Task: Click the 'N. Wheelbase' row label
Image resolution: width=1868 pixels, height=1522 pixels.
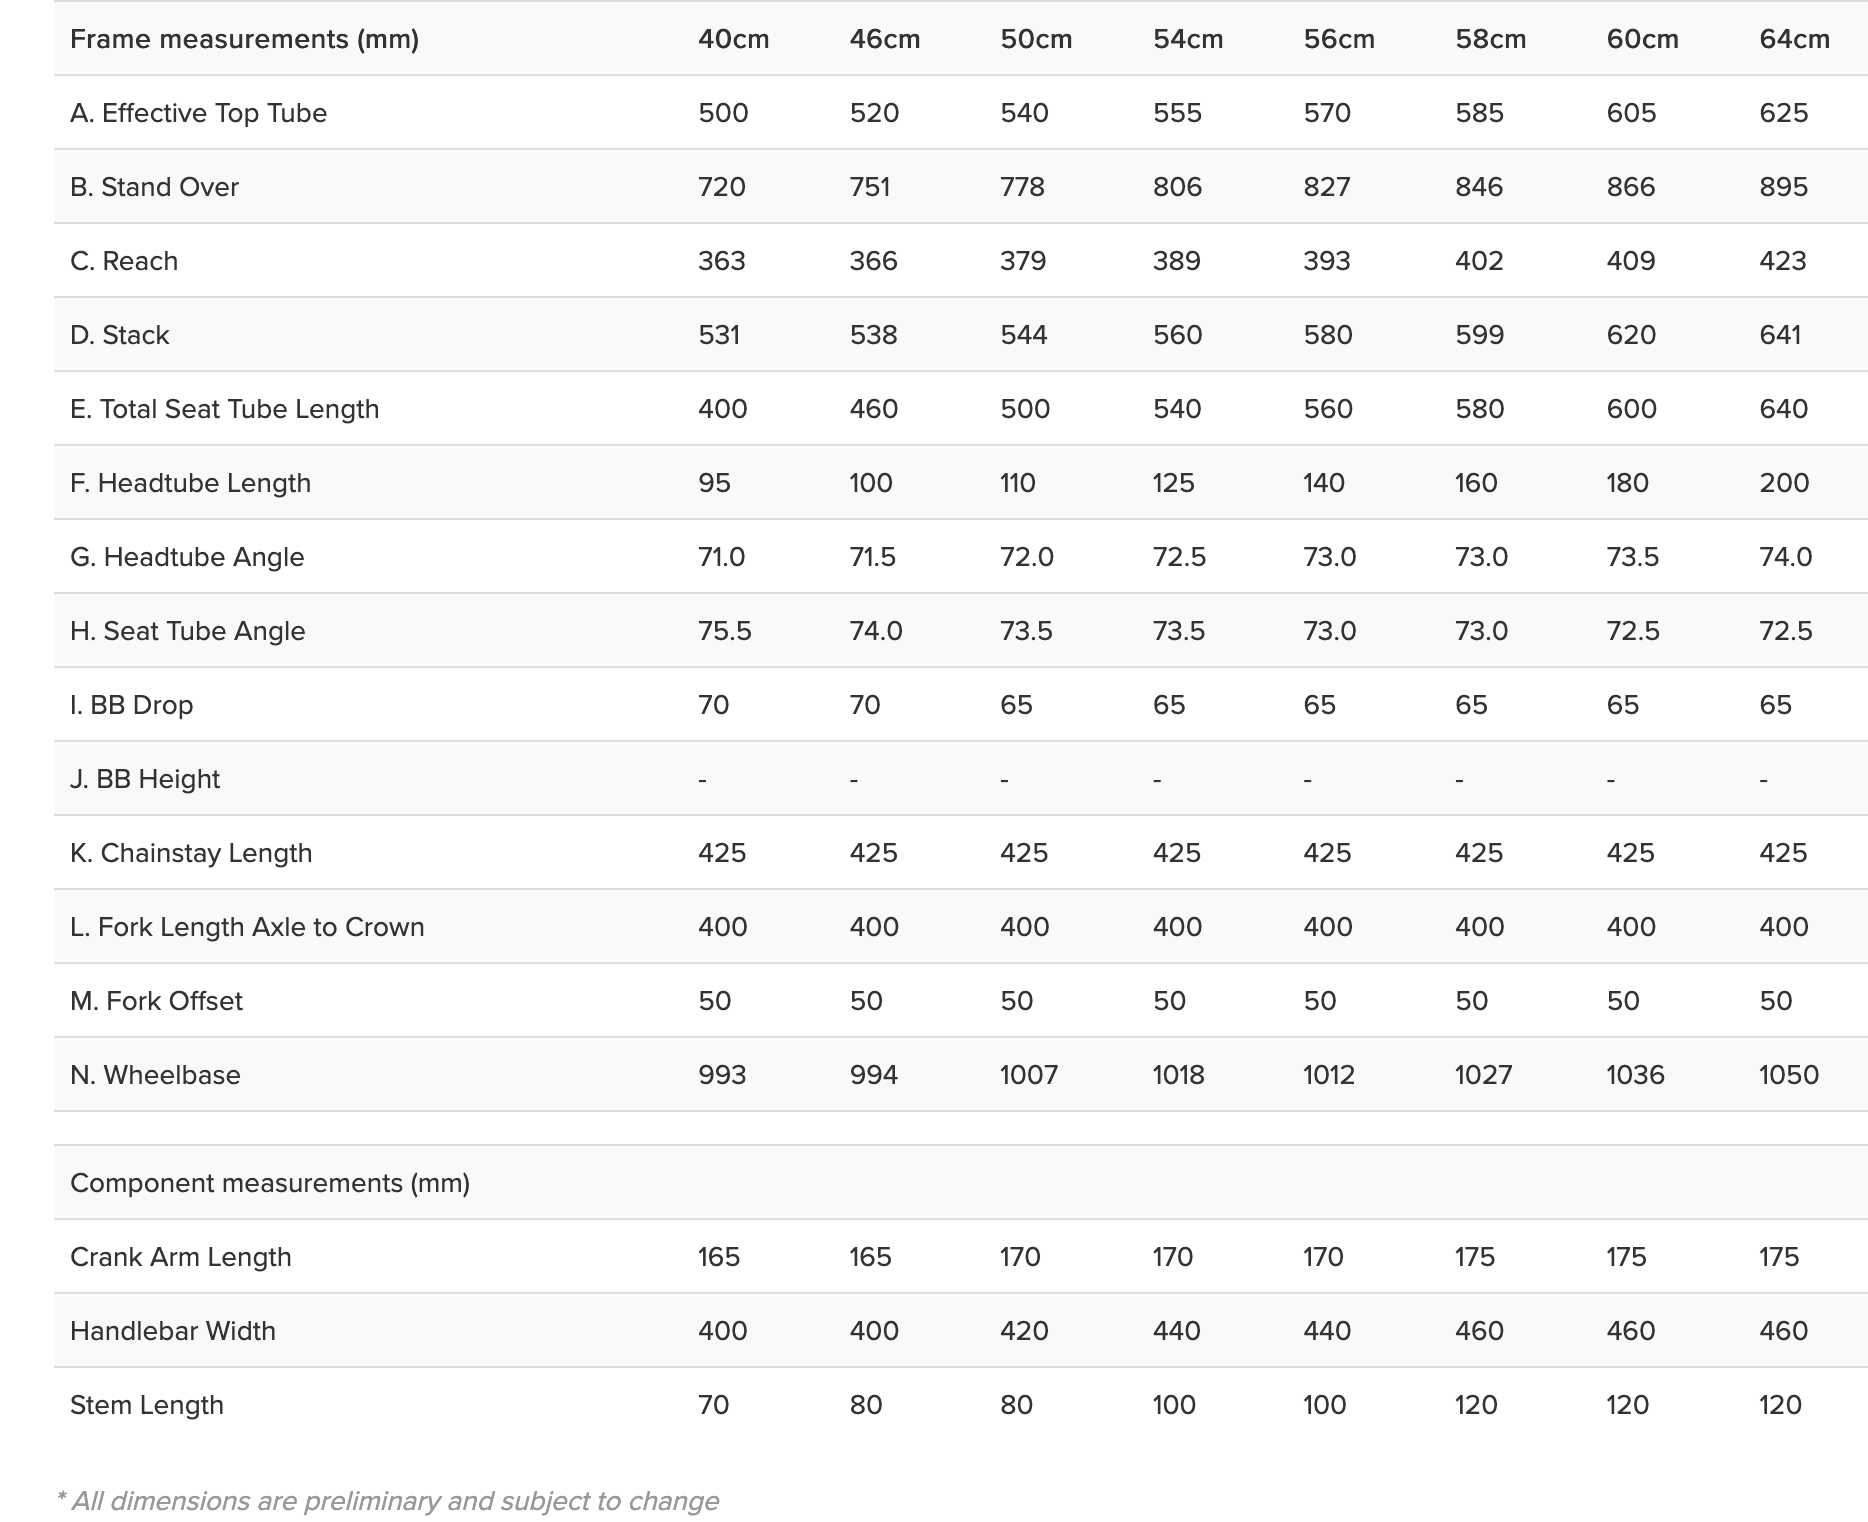Action: (155, 1075)
